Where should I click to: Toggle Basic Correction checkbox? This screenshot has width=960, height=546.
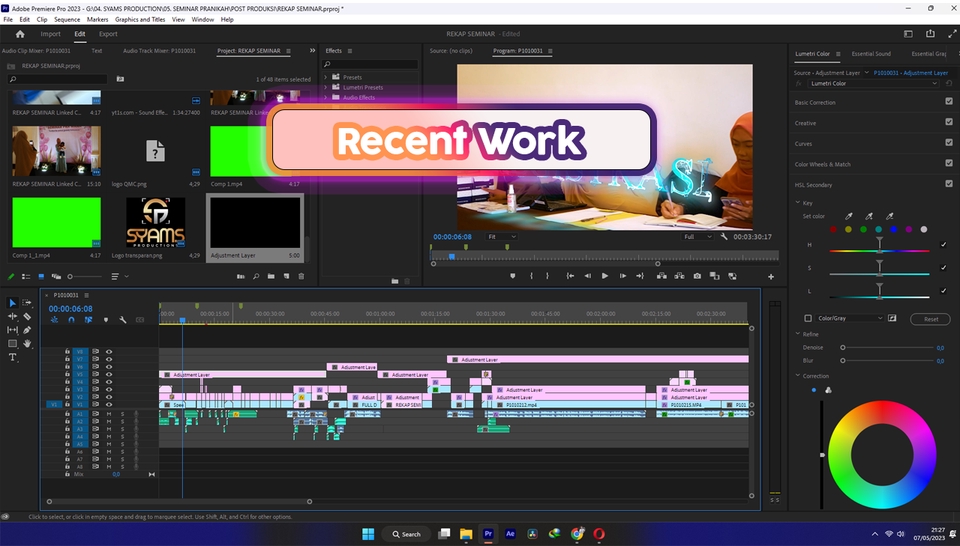[948, 102]
